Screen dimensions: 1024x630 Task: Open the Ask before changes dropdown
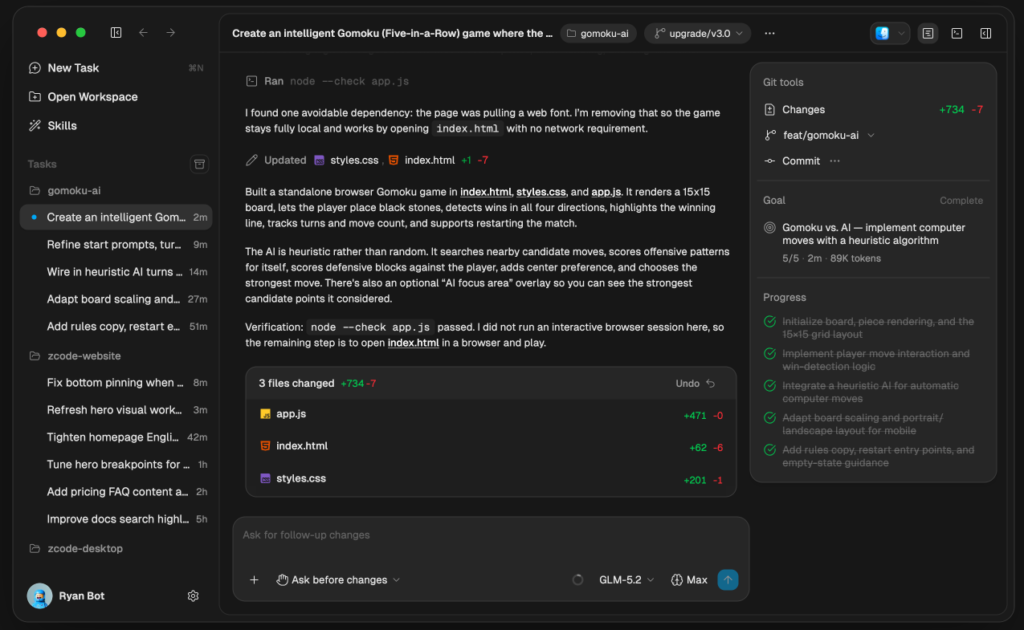[338, 580]
